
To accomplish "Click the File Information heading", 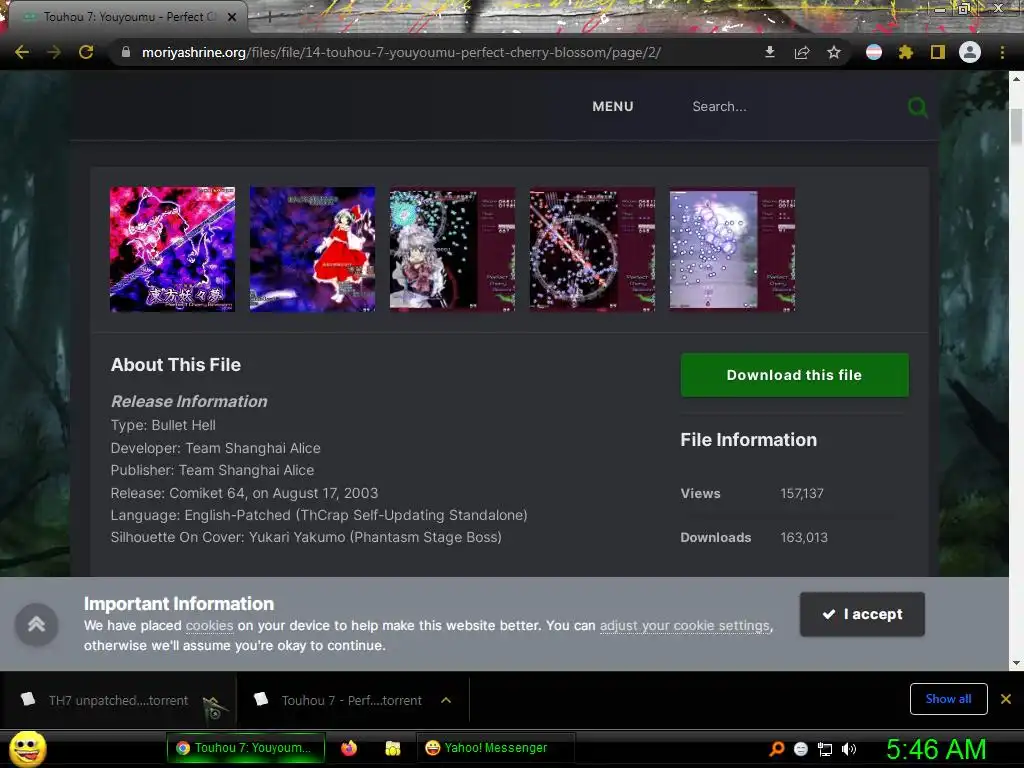I will pos(748,440).
